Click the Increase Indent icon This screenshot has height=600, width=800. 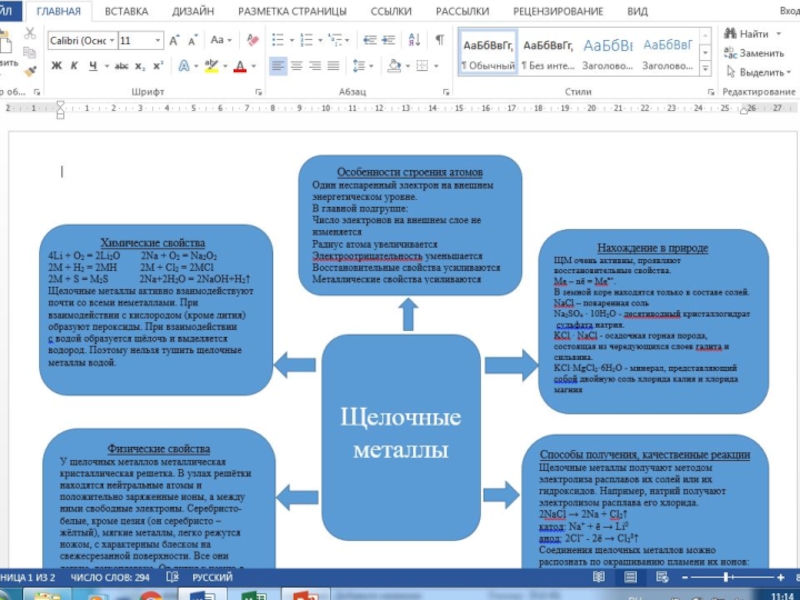pos(386,41)
